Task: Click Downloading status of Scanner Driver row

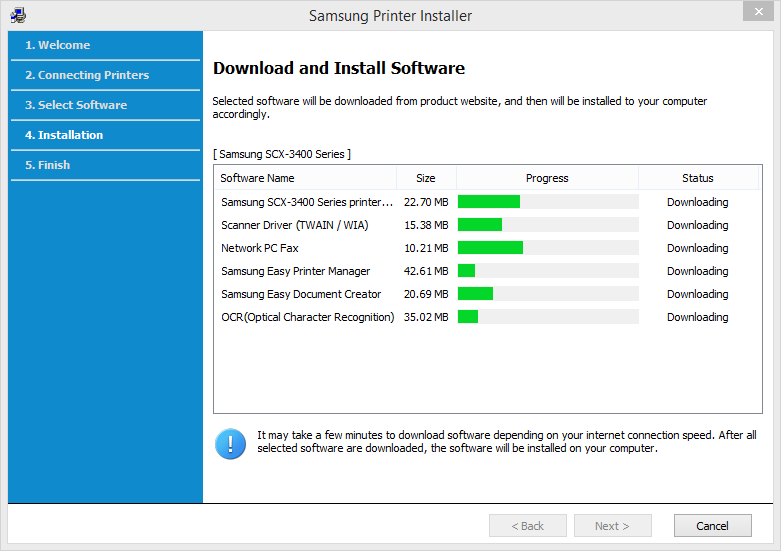Action: [x=698, y=225]
